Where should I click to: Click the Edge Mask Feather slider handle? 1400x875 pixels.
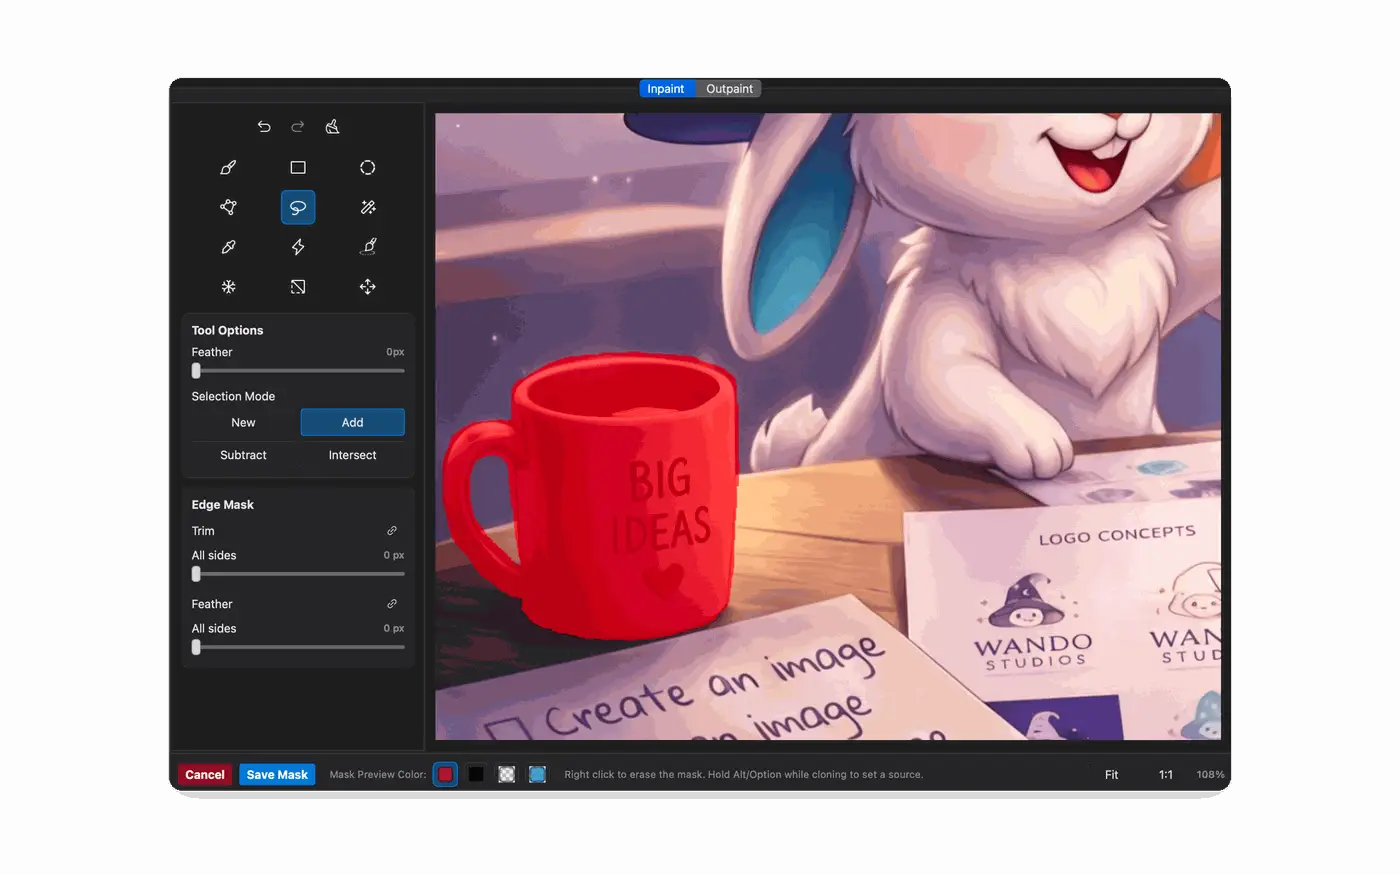click(196, 647)
